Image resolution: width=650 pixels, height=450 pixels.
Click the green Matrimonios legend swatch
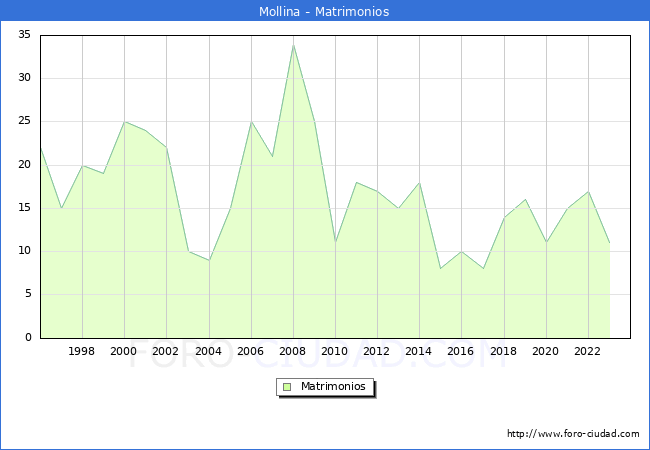[287, 387]
